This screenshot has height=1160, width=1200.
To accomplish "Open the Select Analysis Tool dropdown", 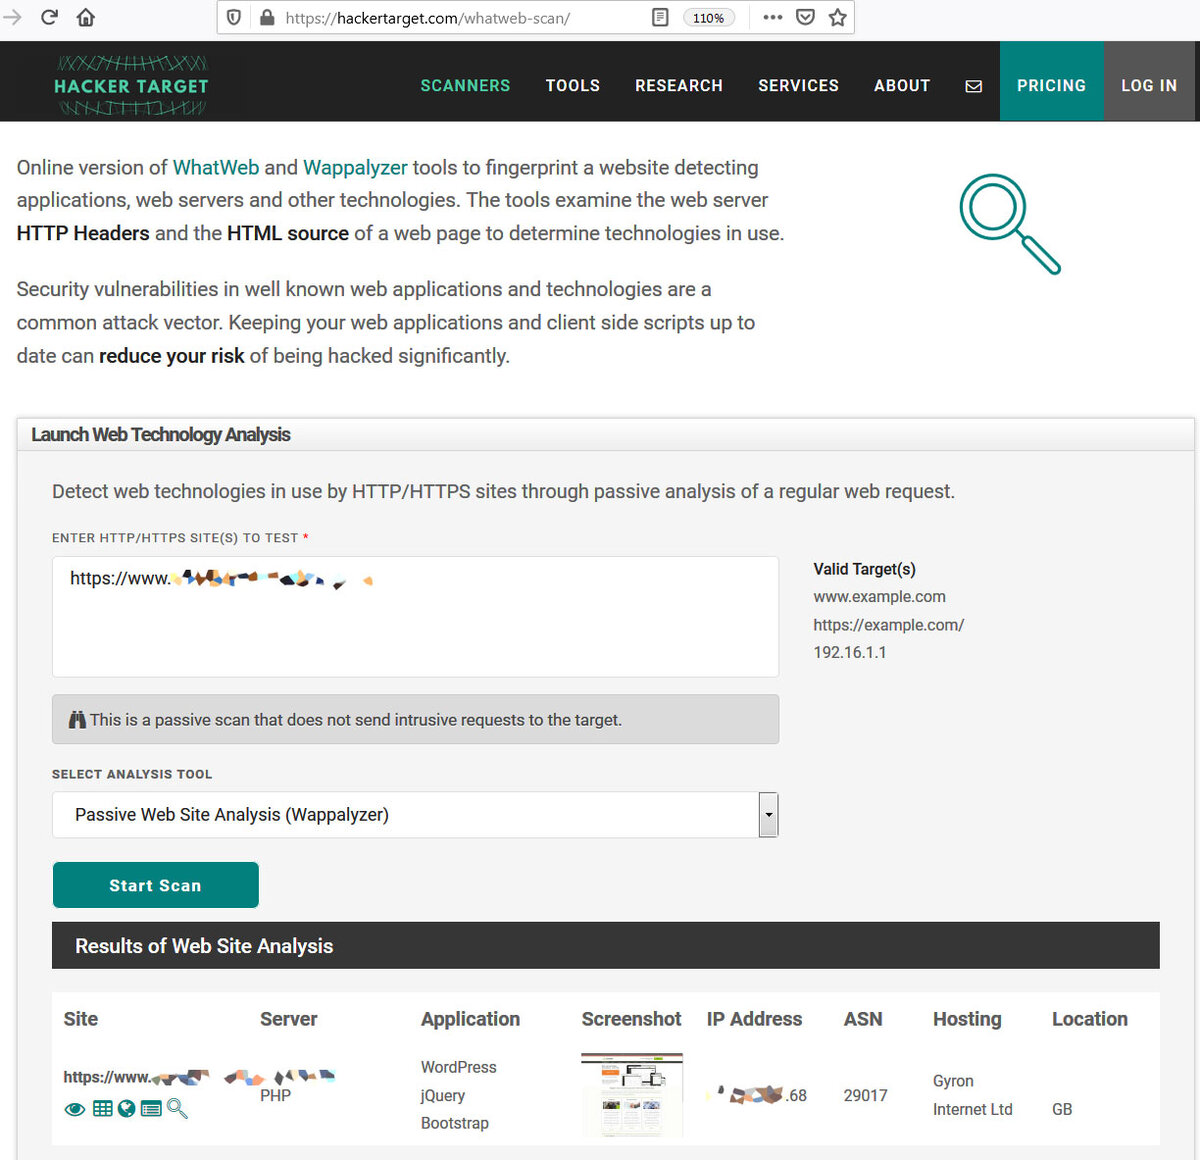I will tap(415, 815).
